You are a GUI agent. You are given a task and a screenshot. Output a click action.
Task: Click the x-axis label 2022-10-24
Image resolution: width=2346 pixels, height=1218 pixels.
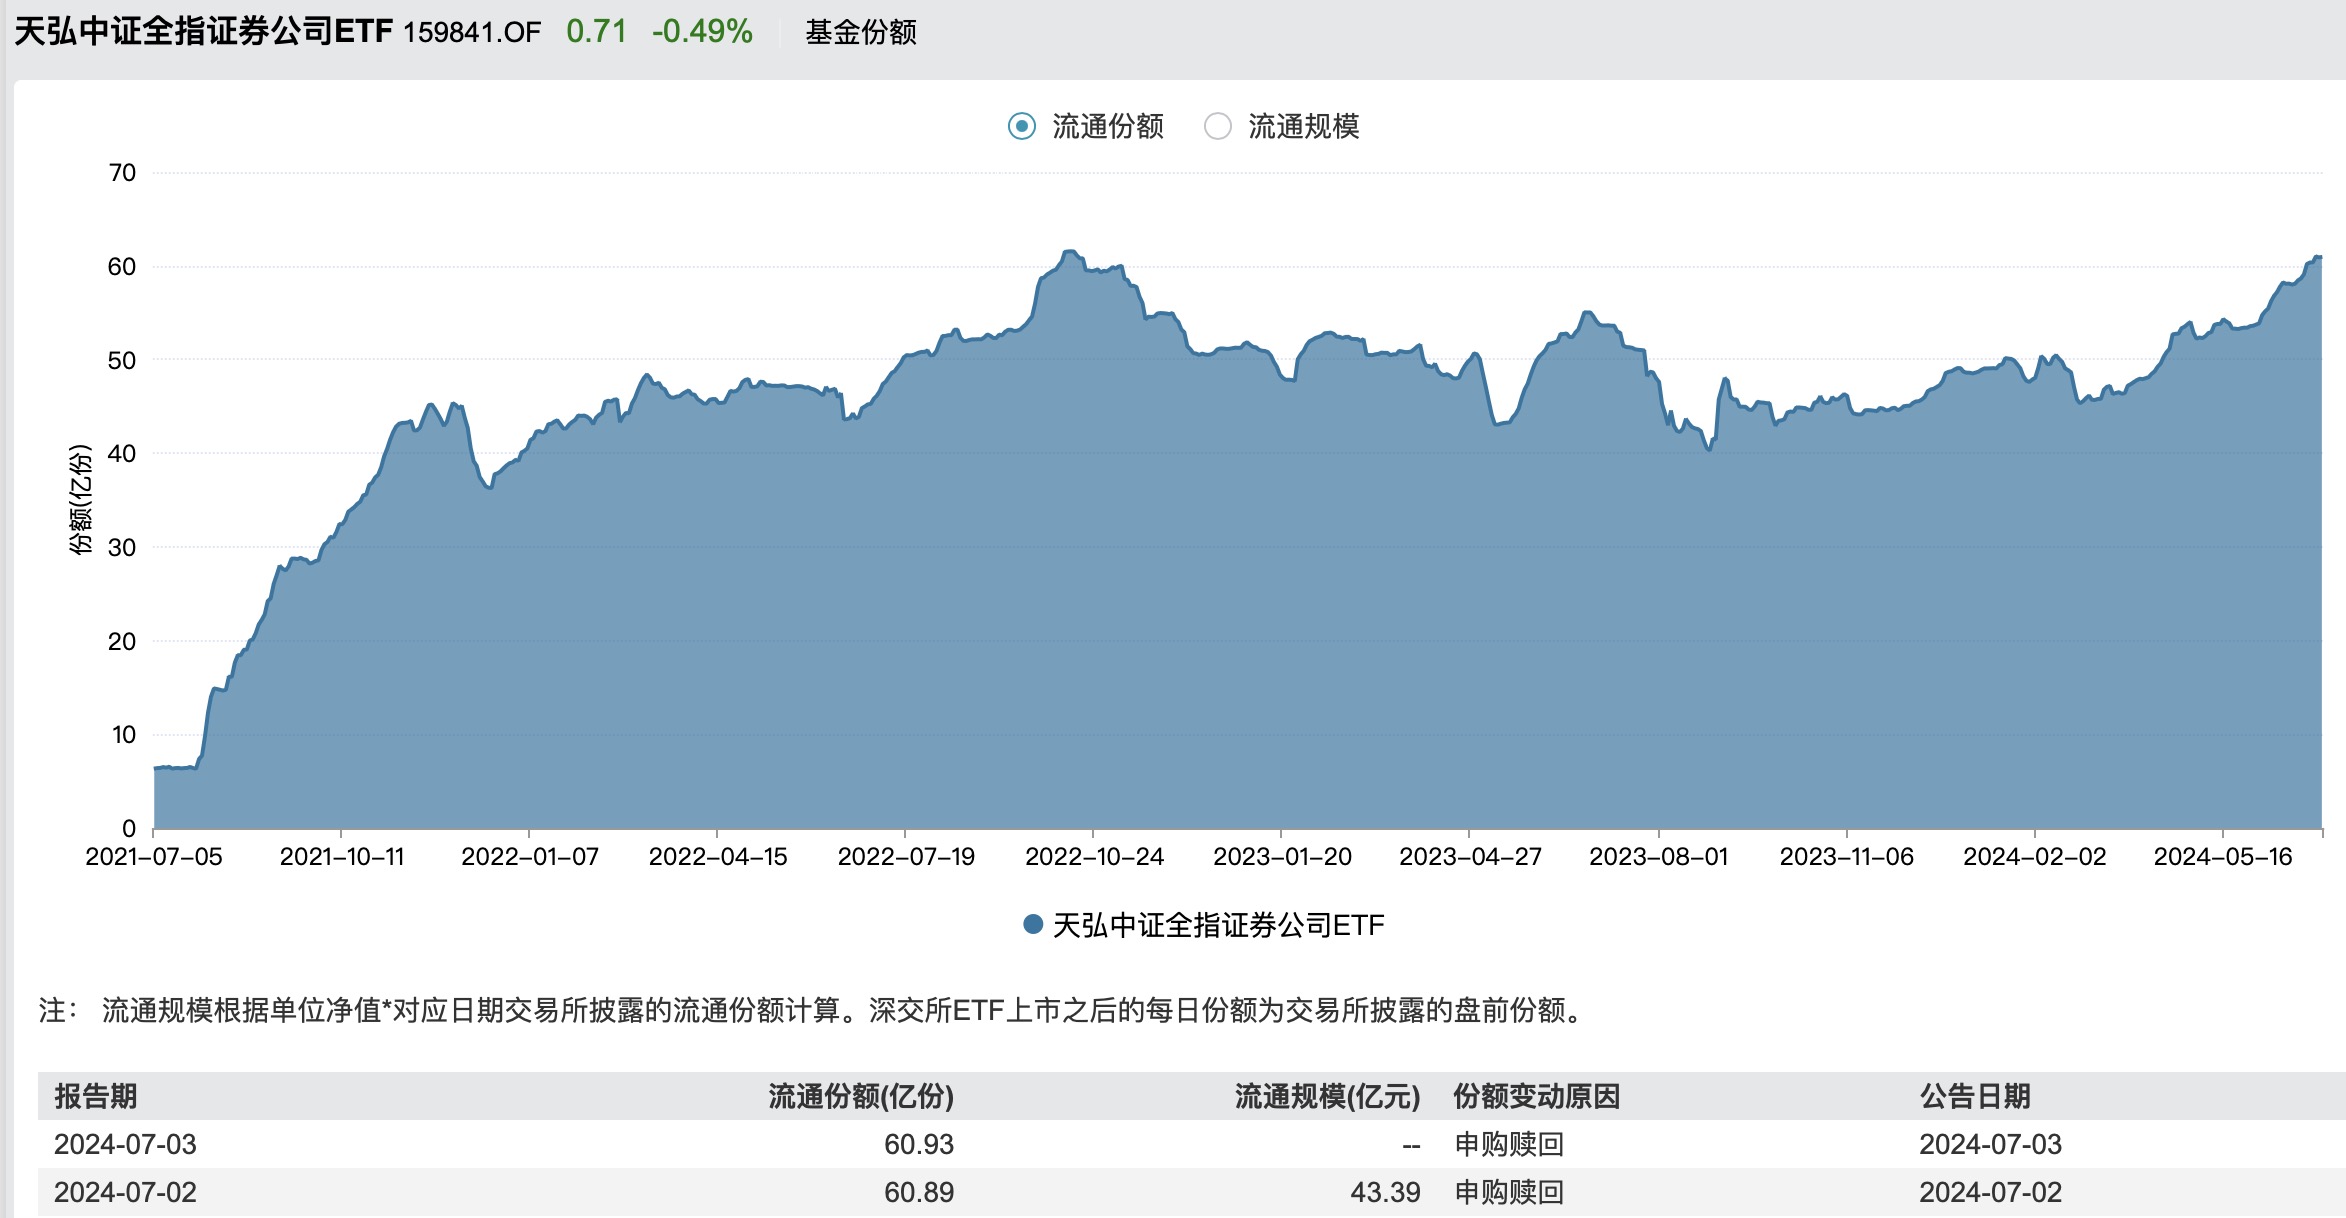click(x=1094, y=857)
